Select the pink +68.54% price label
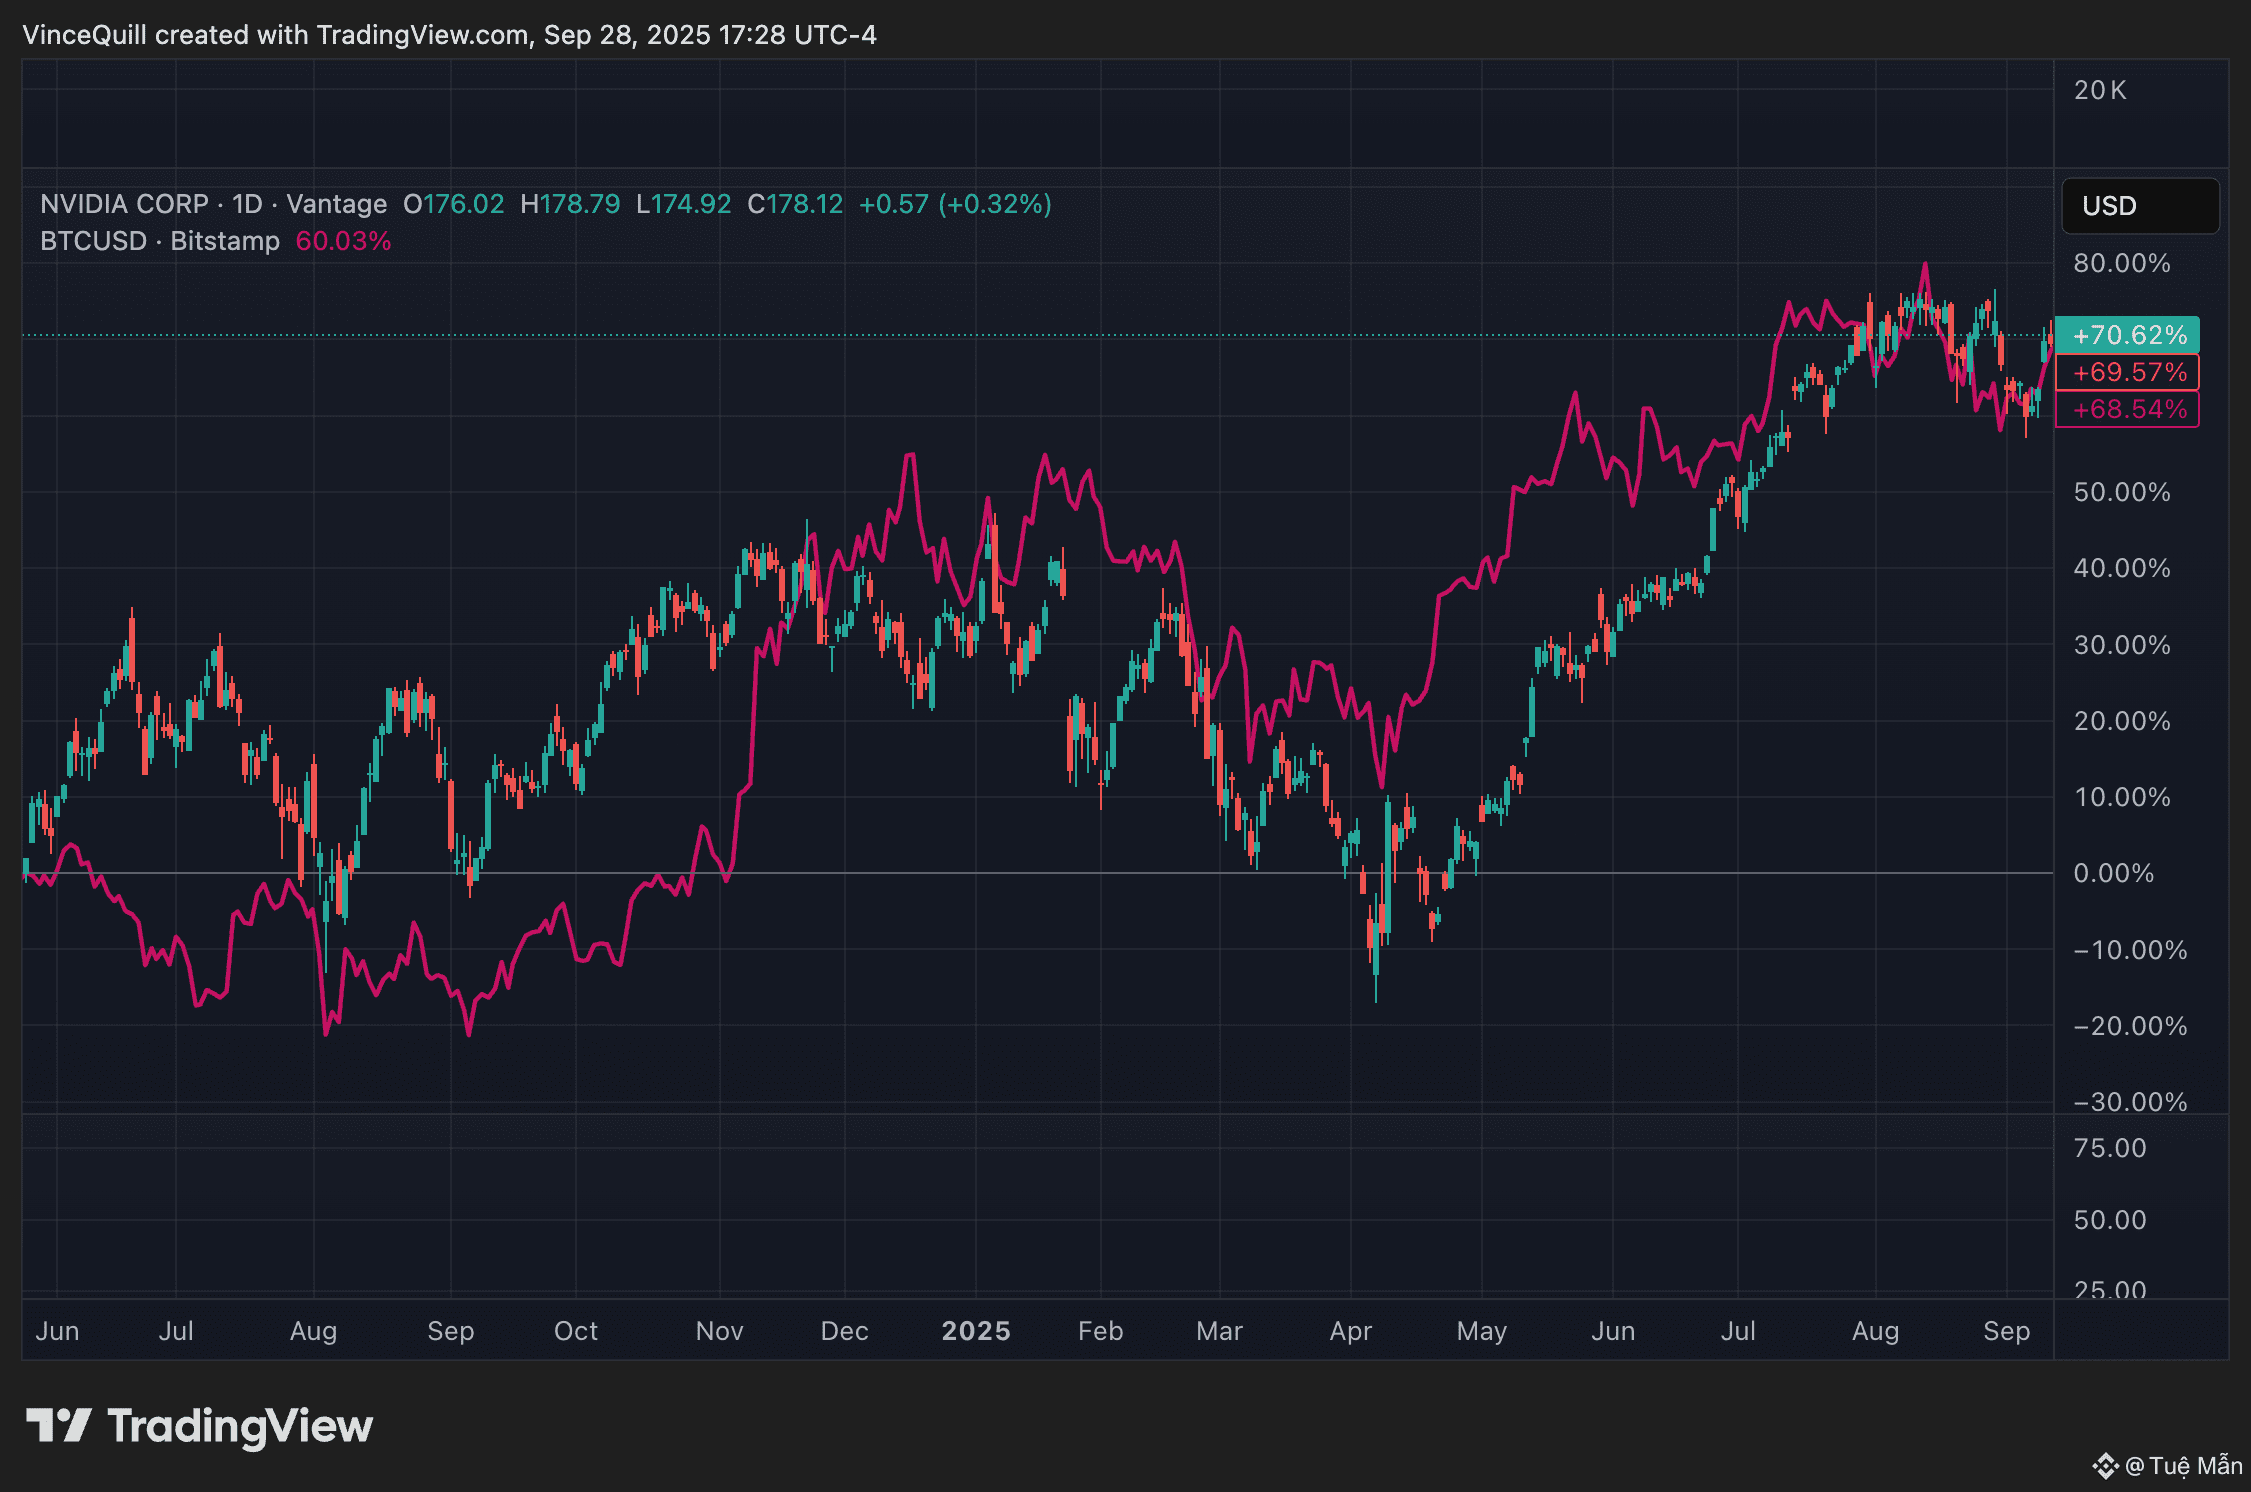 (2128, 409)
